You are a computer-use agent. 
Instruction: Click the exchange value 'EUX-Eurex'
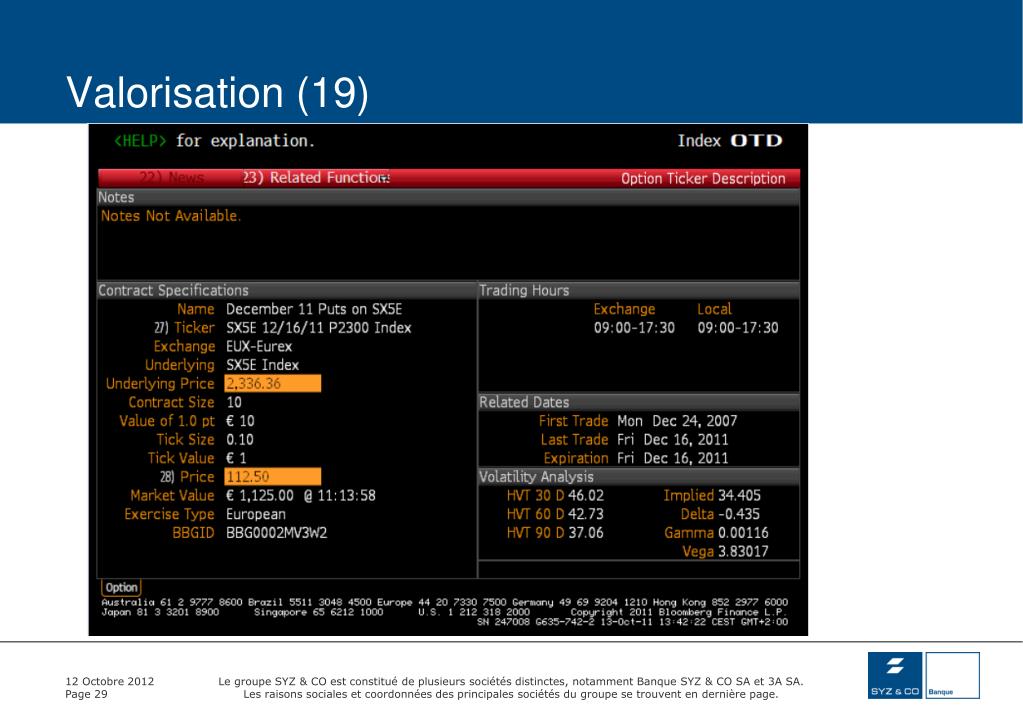pyautogui.click(x=259, y=346)
